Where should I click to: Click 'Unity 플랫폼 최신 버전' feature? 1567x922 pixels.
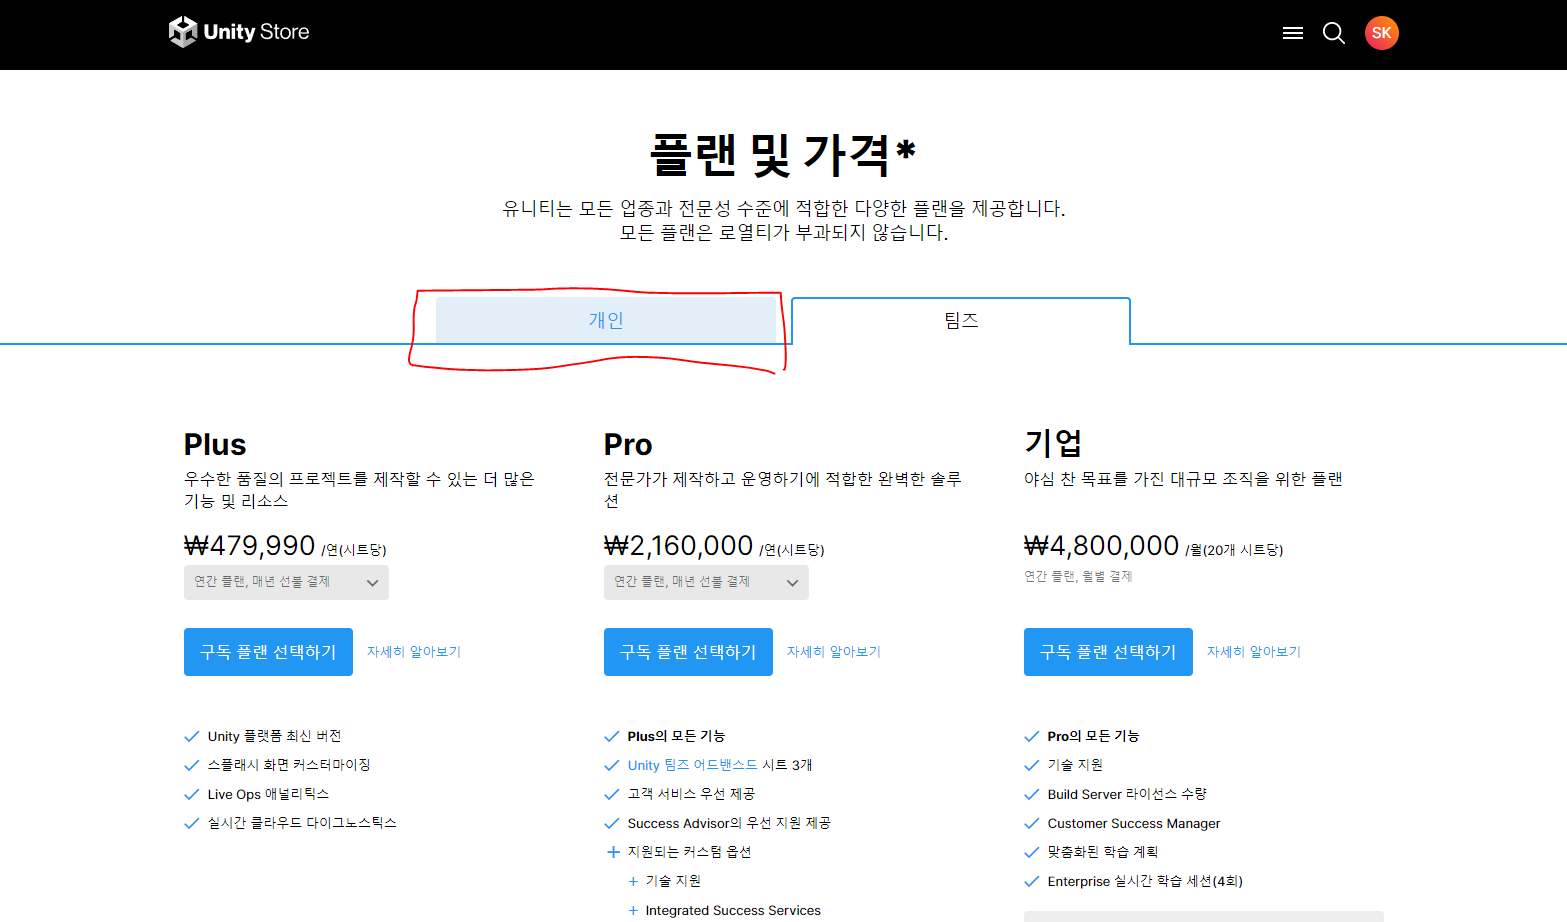pyautogui.click(x=275, y=736)
